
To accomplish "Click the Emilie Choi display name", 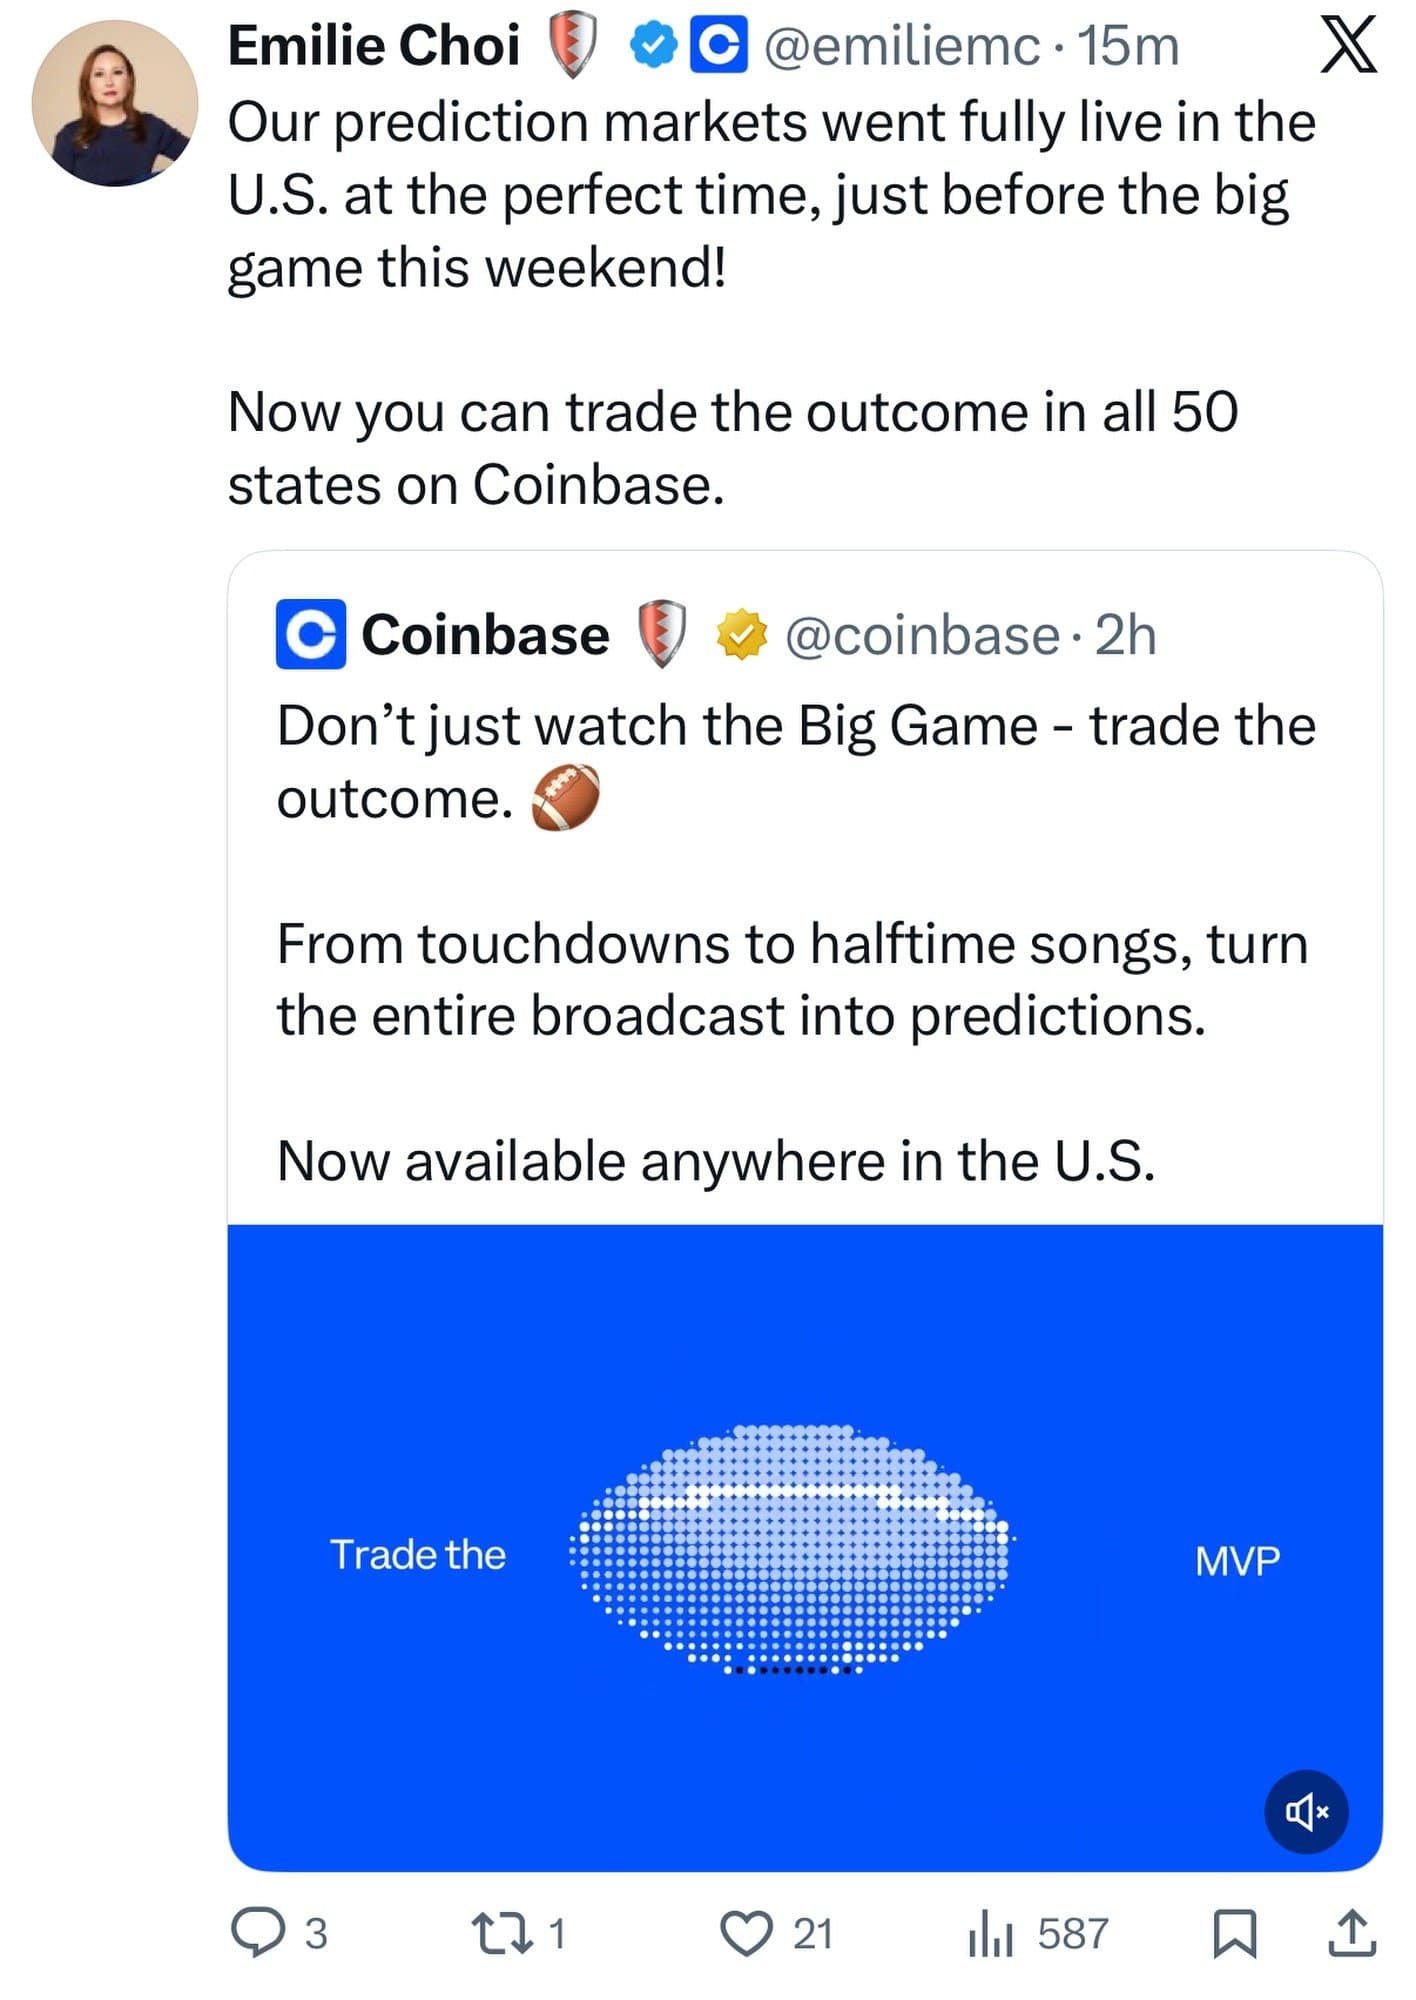I will (x=373, y=46).
